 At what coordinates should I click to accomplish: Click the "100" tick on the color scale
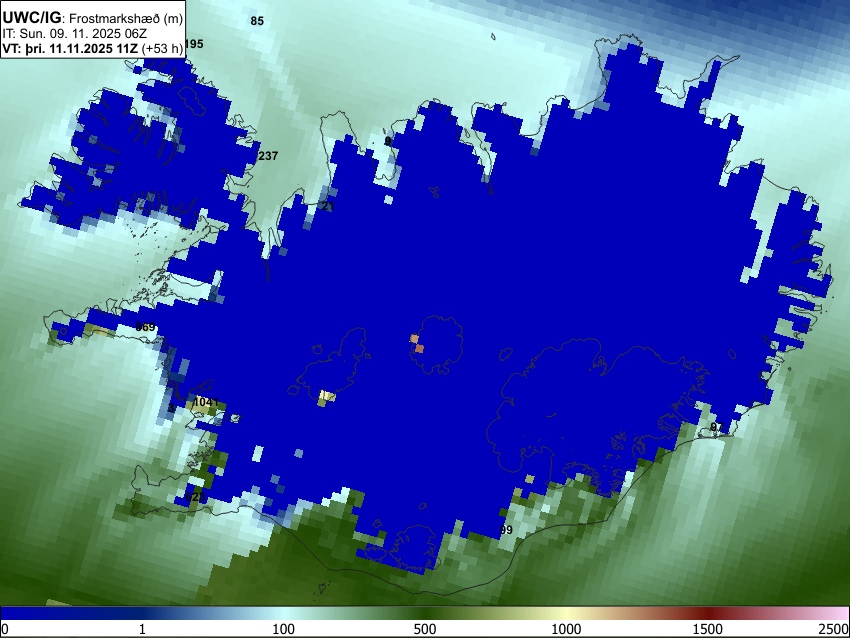coord(284,629)
